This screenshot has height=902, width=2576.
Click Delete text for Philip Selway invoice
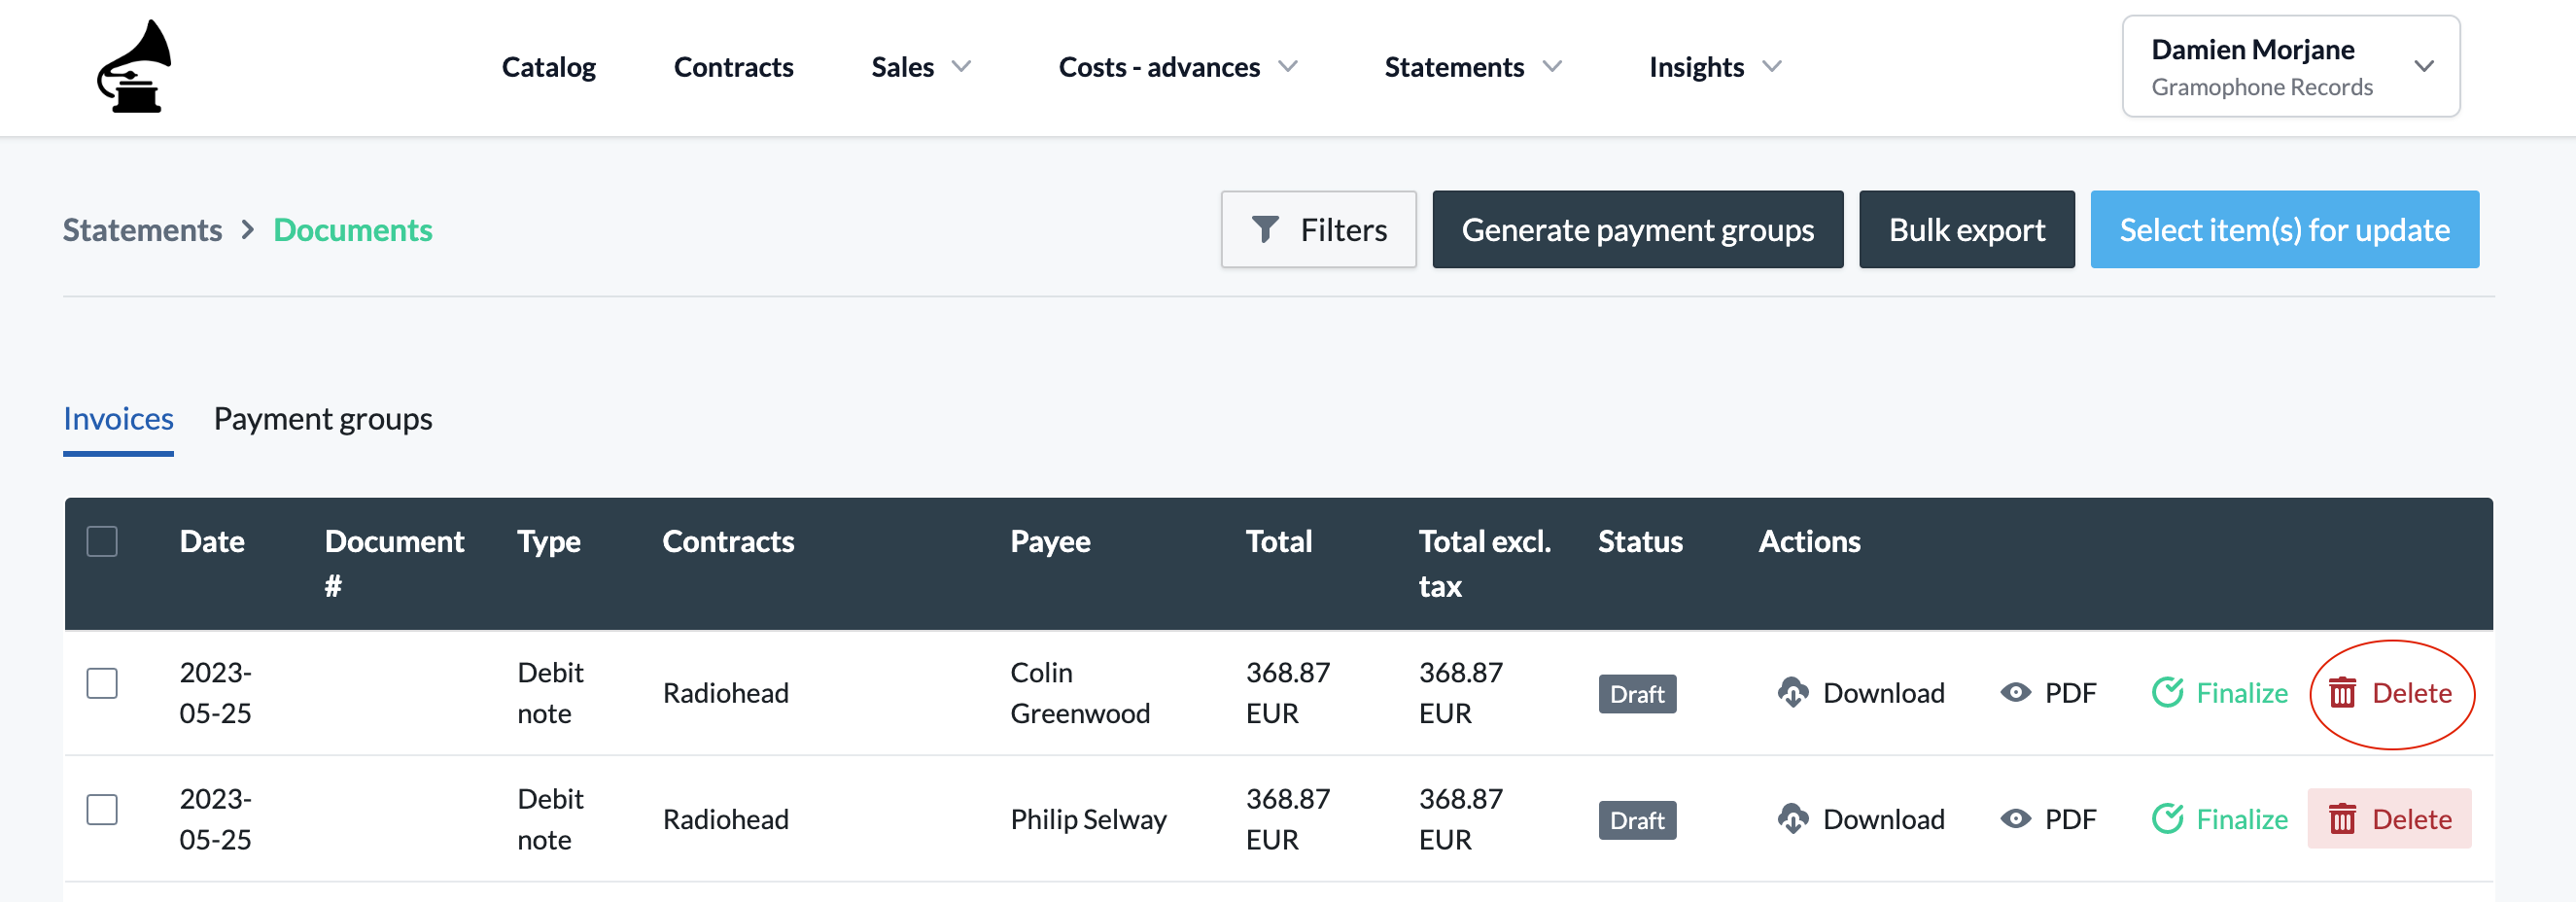click(x=2411, y=819)
